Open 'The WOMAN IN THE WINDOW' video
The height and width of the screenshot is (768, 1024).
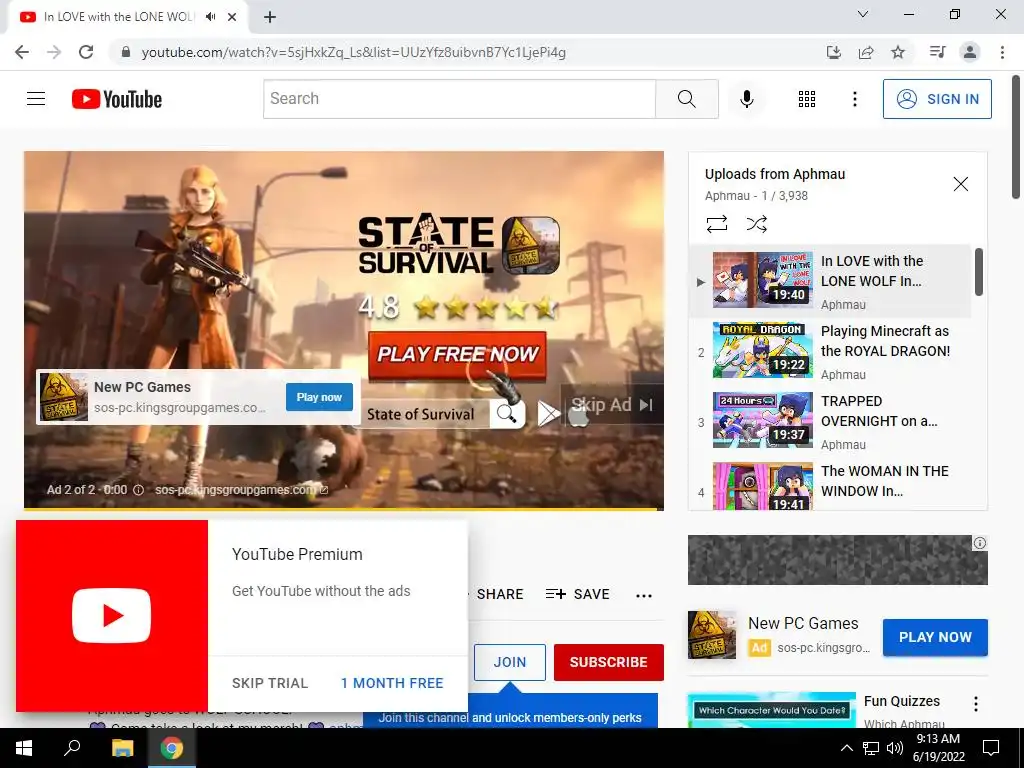click(831, 485)
